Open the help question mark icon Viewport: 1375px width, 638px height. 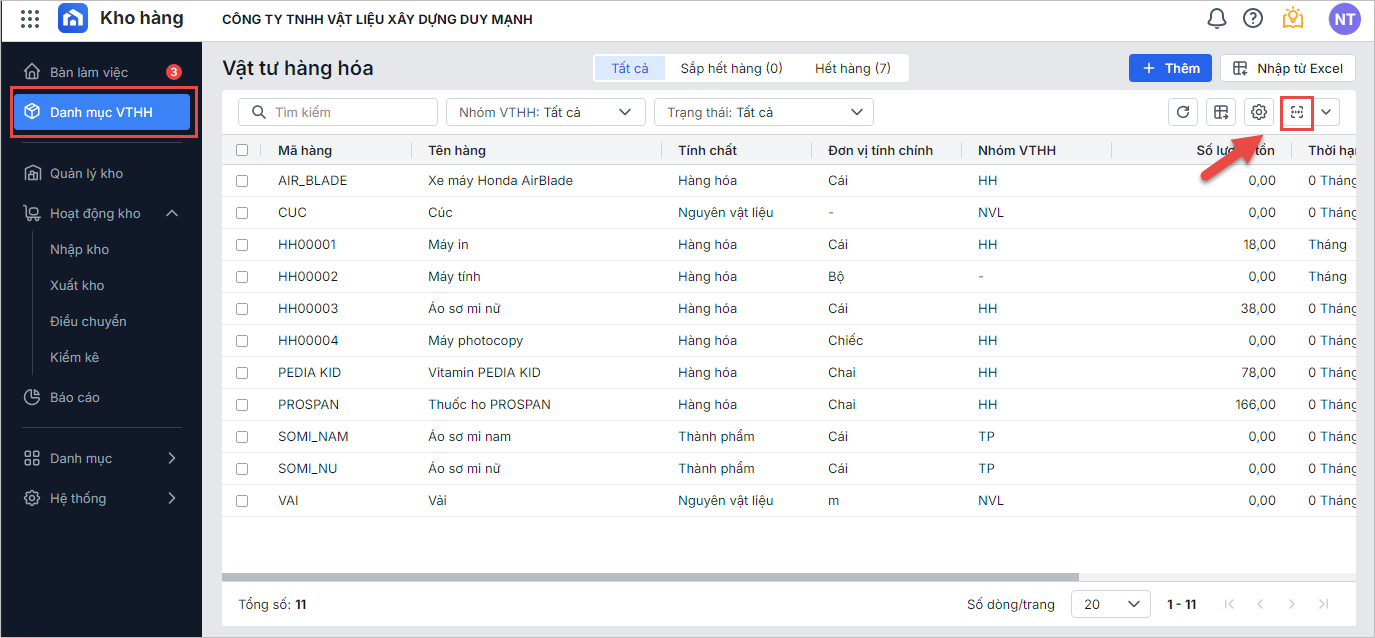click(1252, 18)
